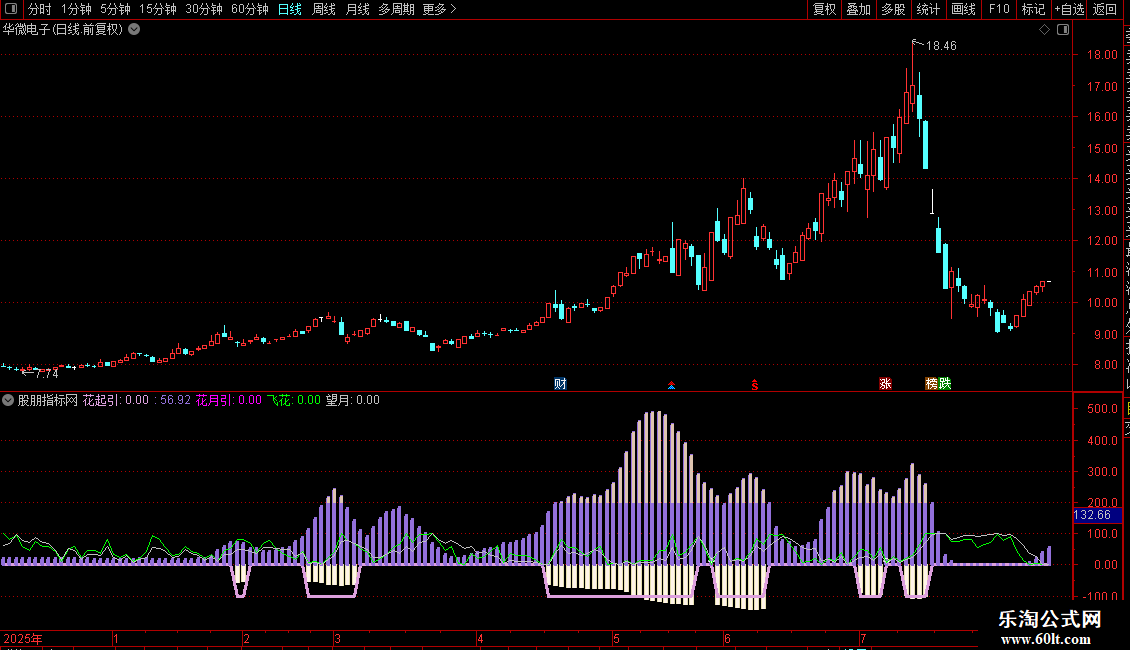The height and width of the screenshot is (650, 1130).
Task: Click the 望月: 0.00 indicator value
Action: pyautogui.click(x=352, y=400)
